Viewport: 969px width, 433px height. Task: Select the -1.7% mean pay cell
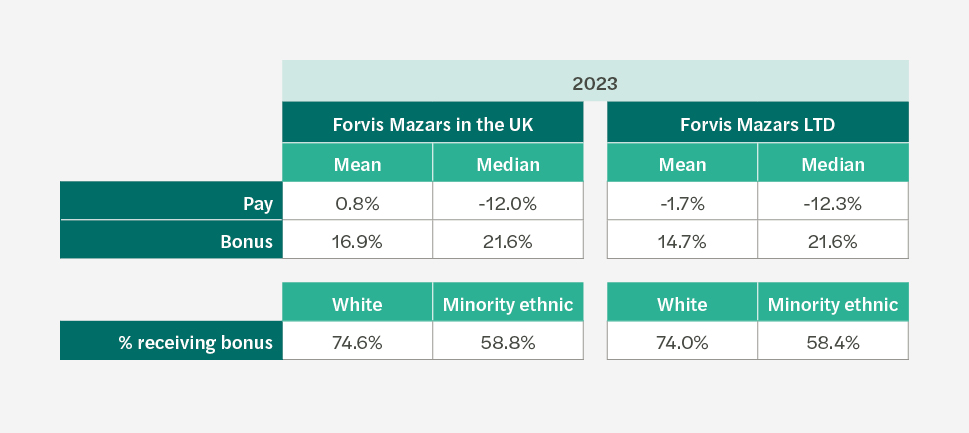(682, 203)
